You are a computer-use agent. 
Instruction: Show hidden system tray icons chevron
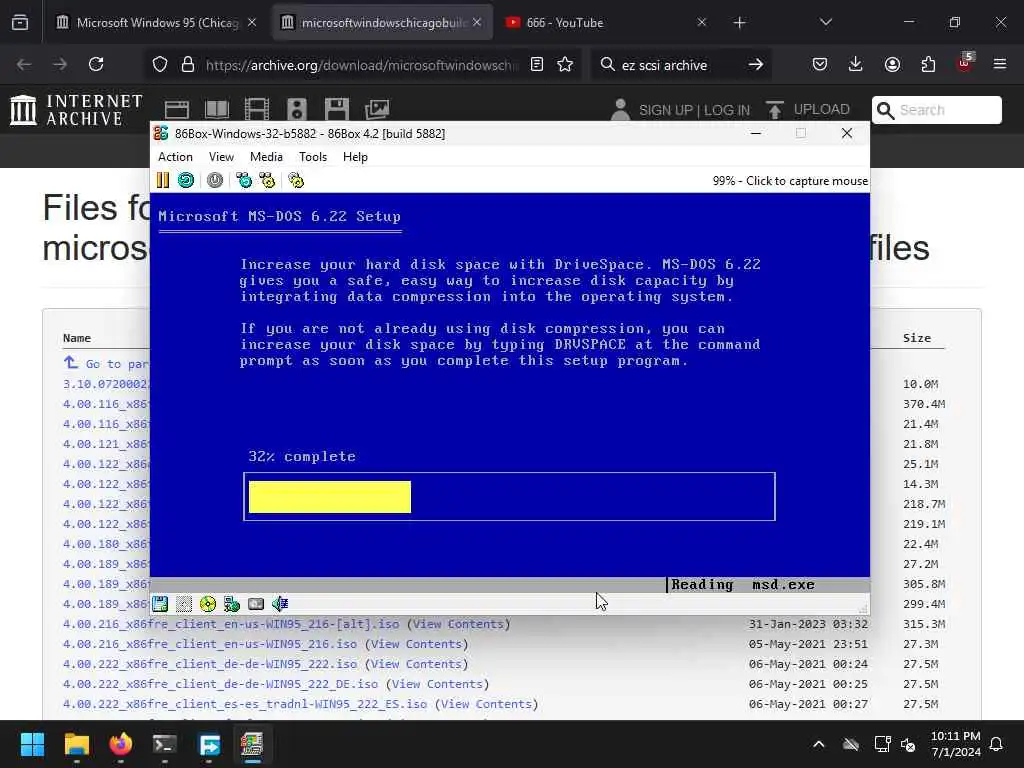tap(818, 744)
